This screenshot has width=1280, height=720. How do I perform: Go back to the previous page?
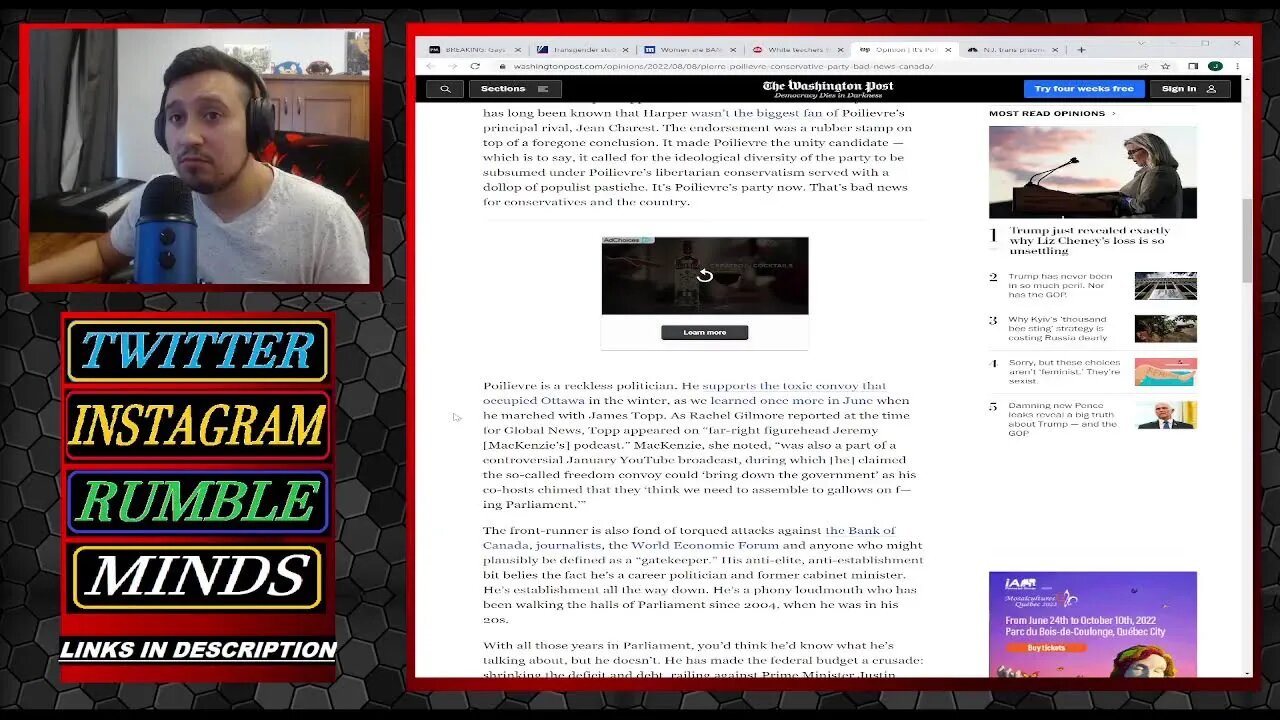pyautogui.click(x=430, y=66)
